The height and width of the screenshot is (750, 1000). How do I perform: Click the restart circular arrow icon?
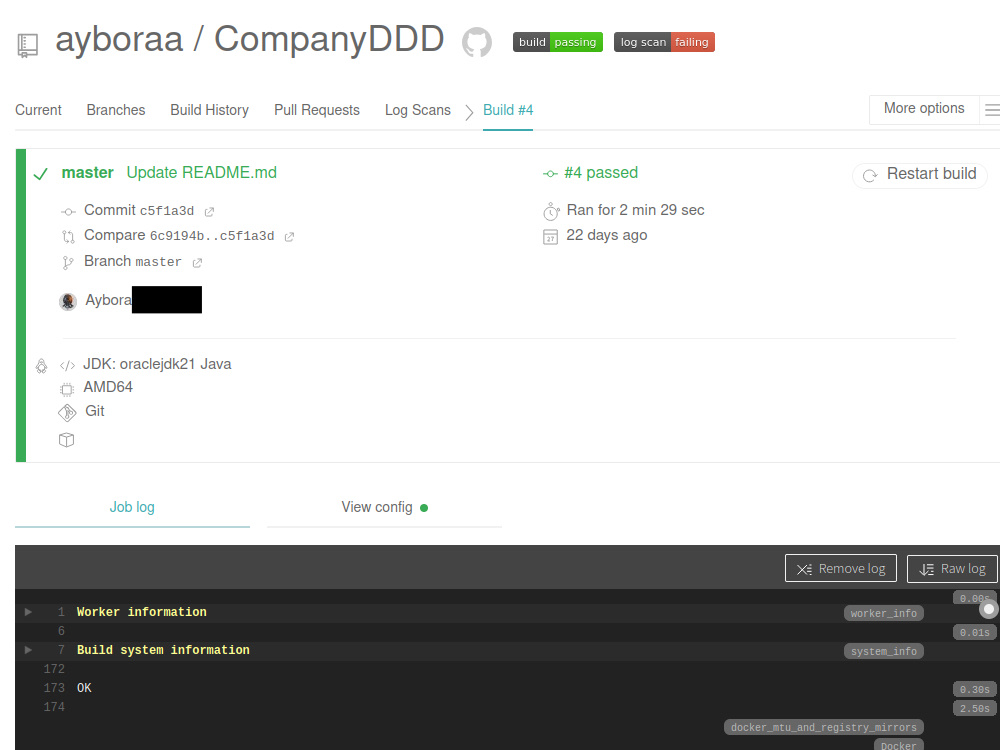pyautogui.click(x=870, y=175)
